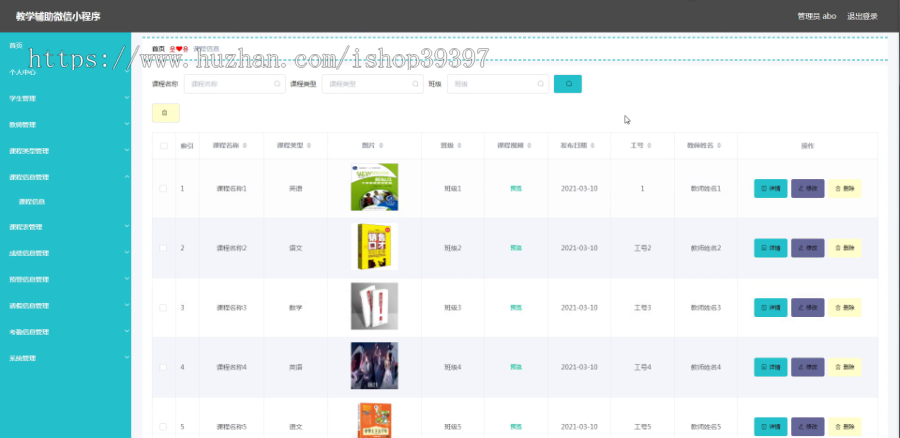Expand 课程表管理 in the sidebar
900x438 pixels.
coord(65,227)
